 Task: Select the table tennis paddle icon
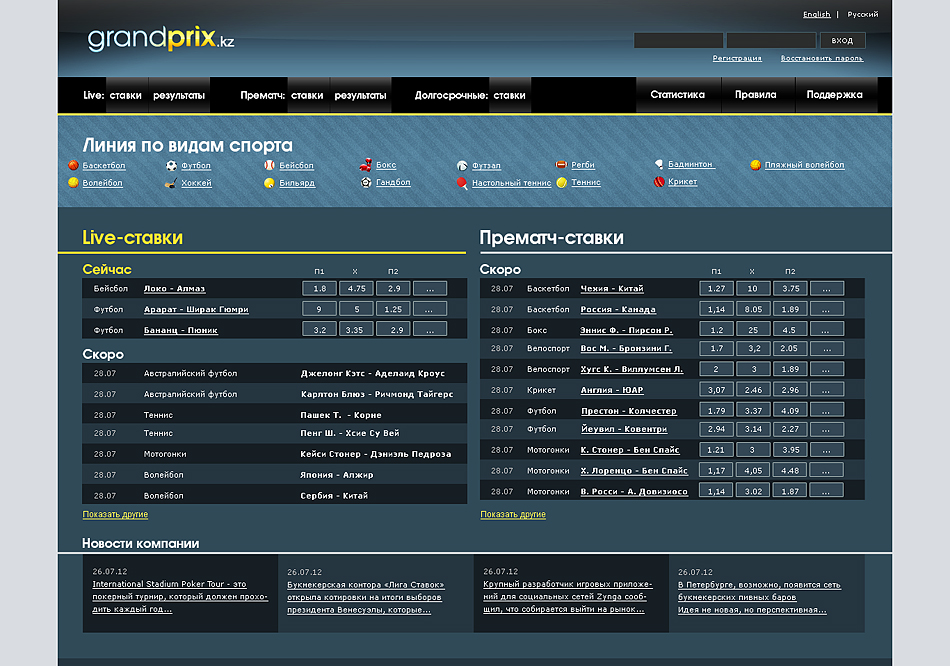point(462,183)
